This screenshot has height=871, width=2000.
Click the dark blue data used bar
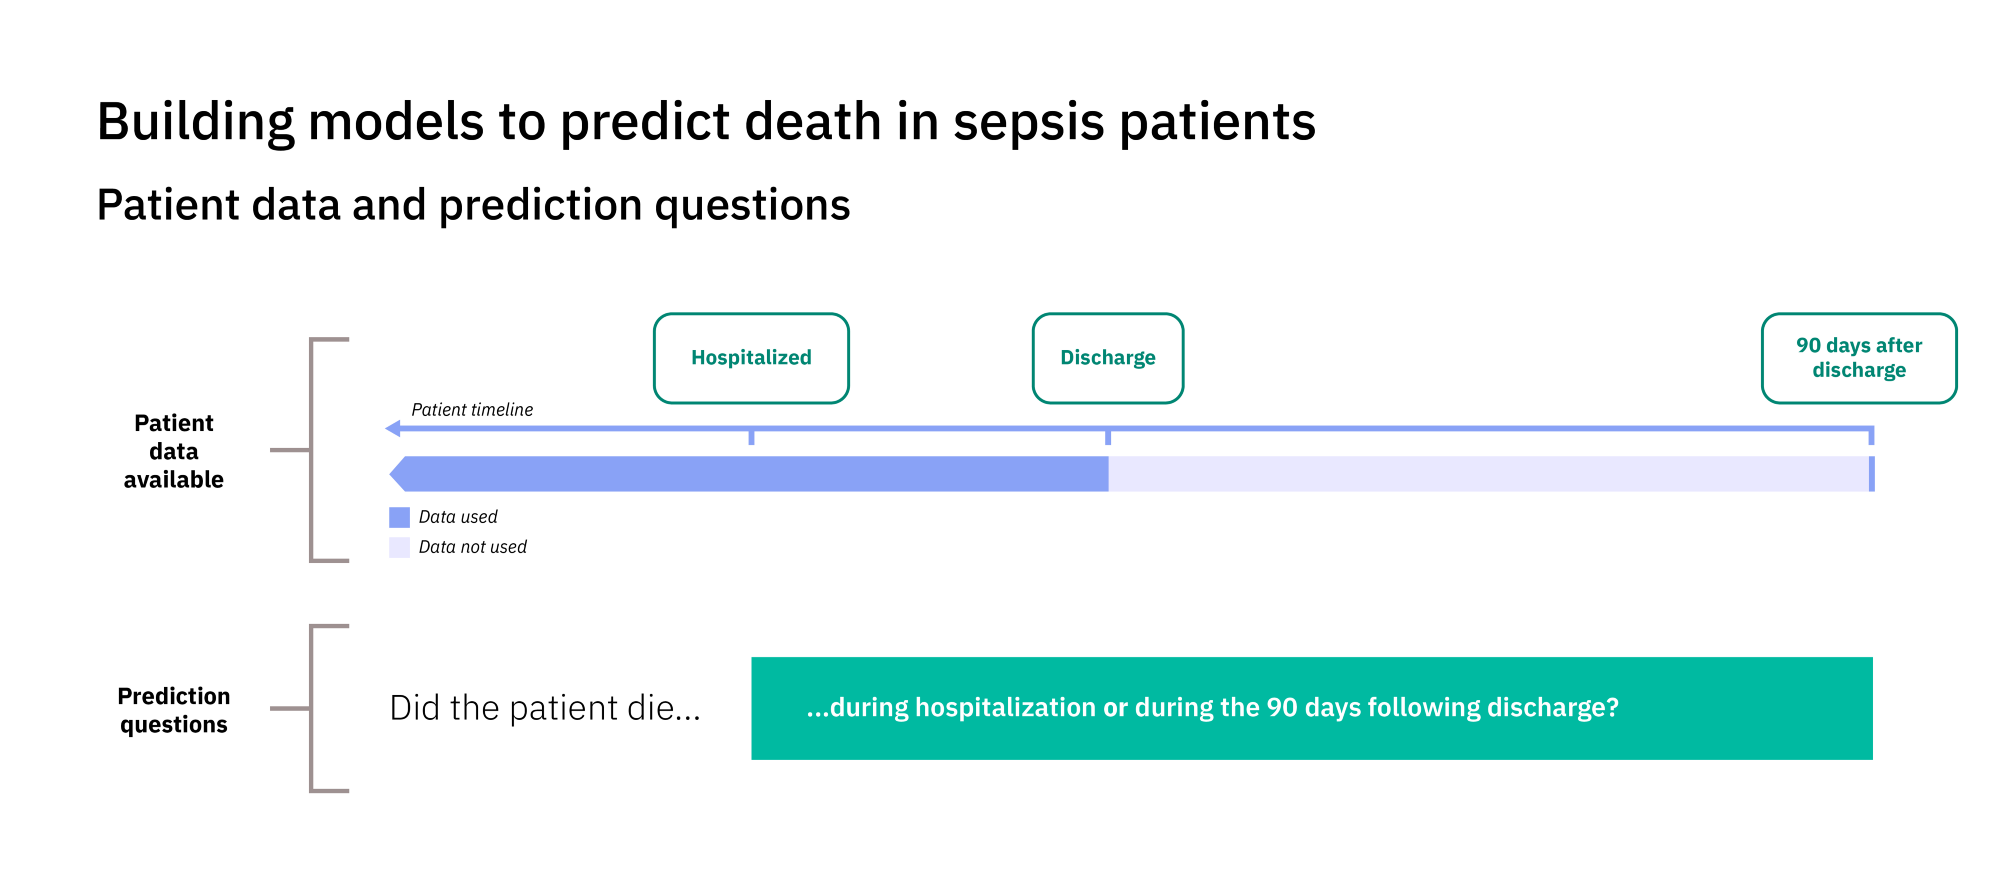point(750,474)
